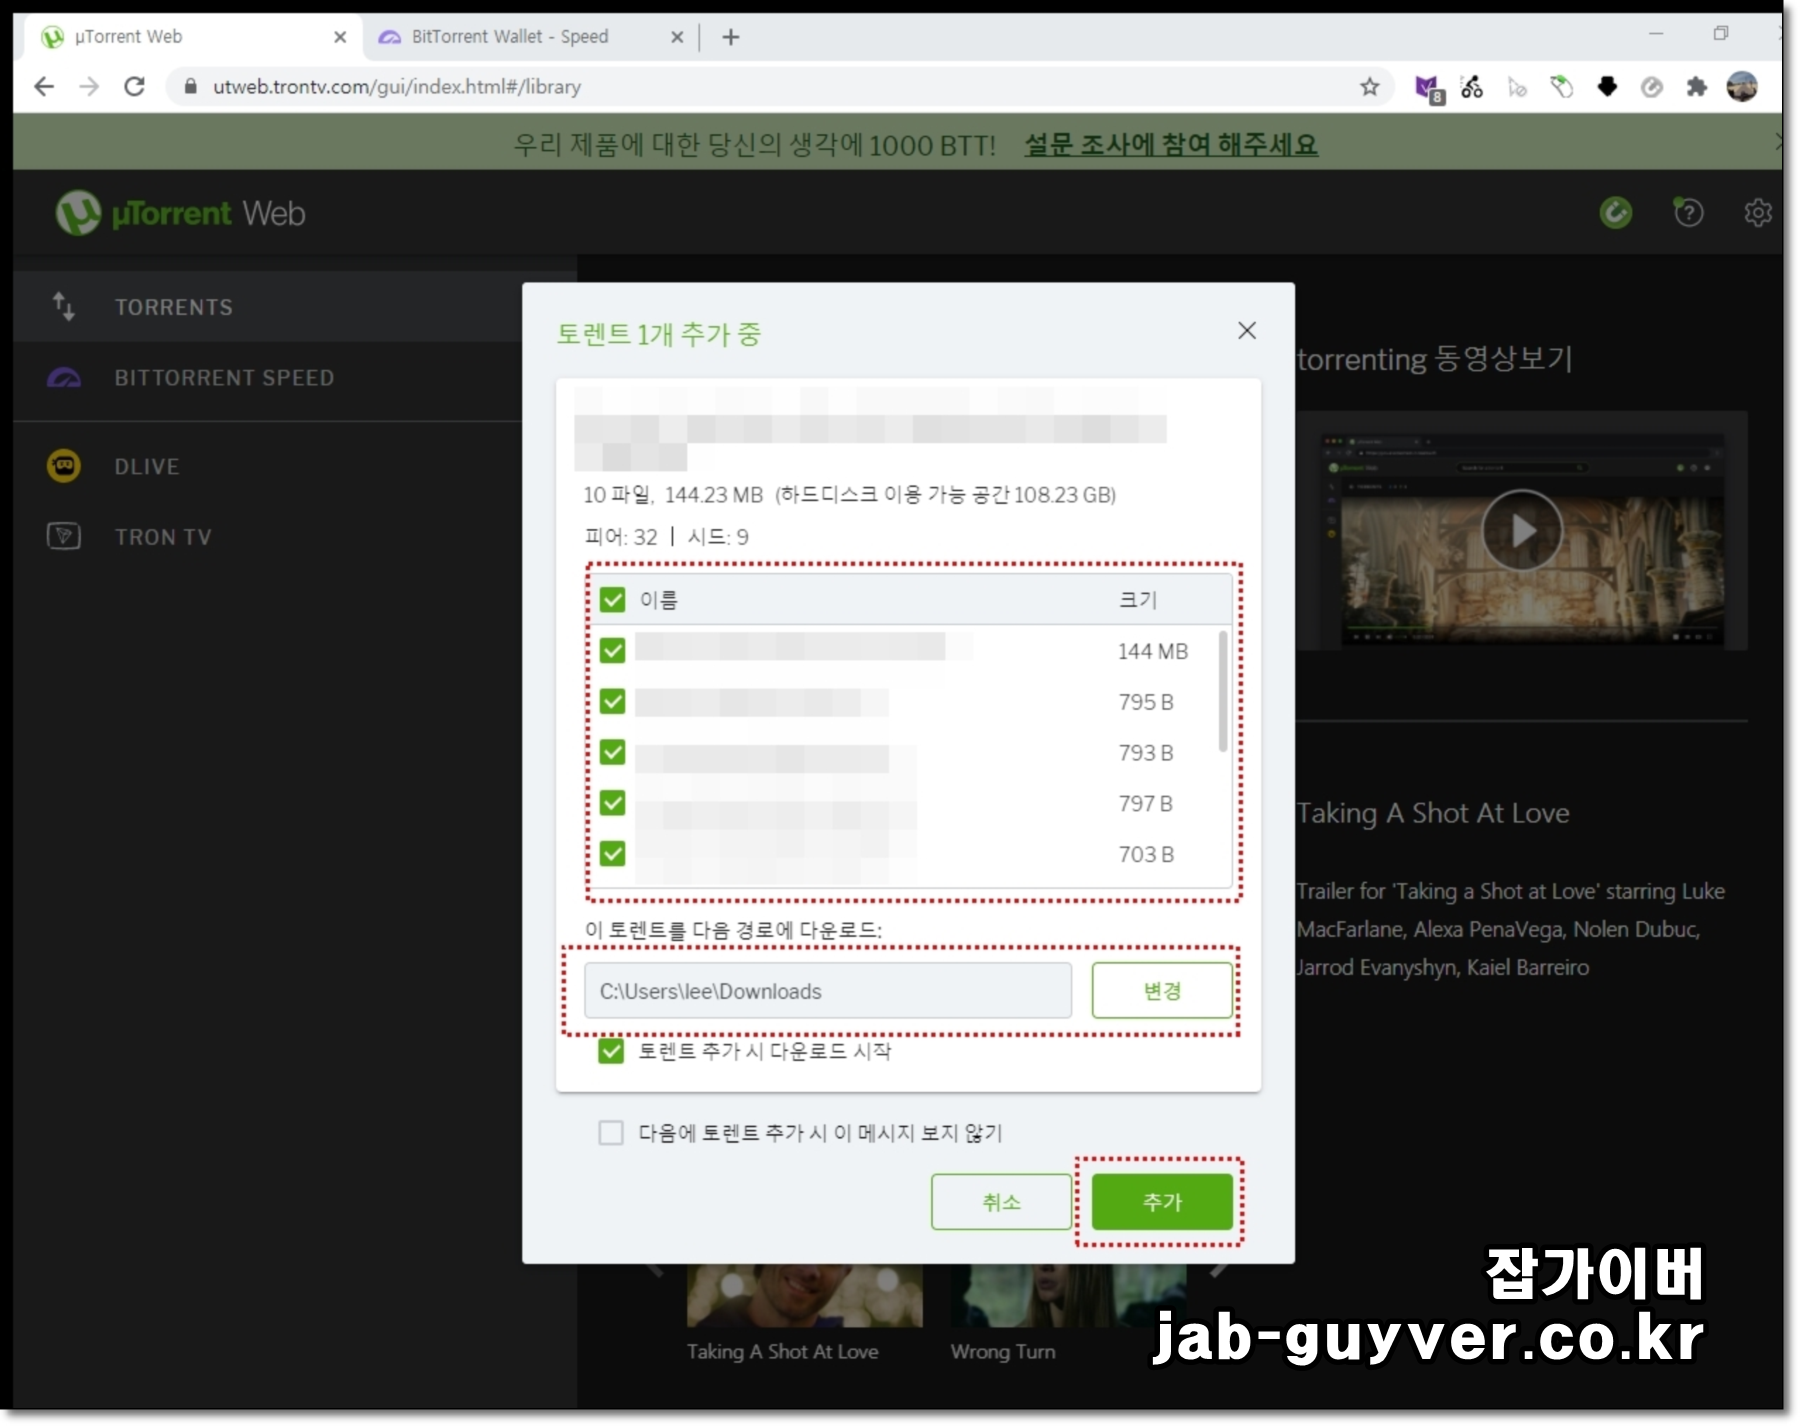Screen dimensions: 1800x1426
Task: Uncheck the 703 B file checkbox
Action: point(612,854)
